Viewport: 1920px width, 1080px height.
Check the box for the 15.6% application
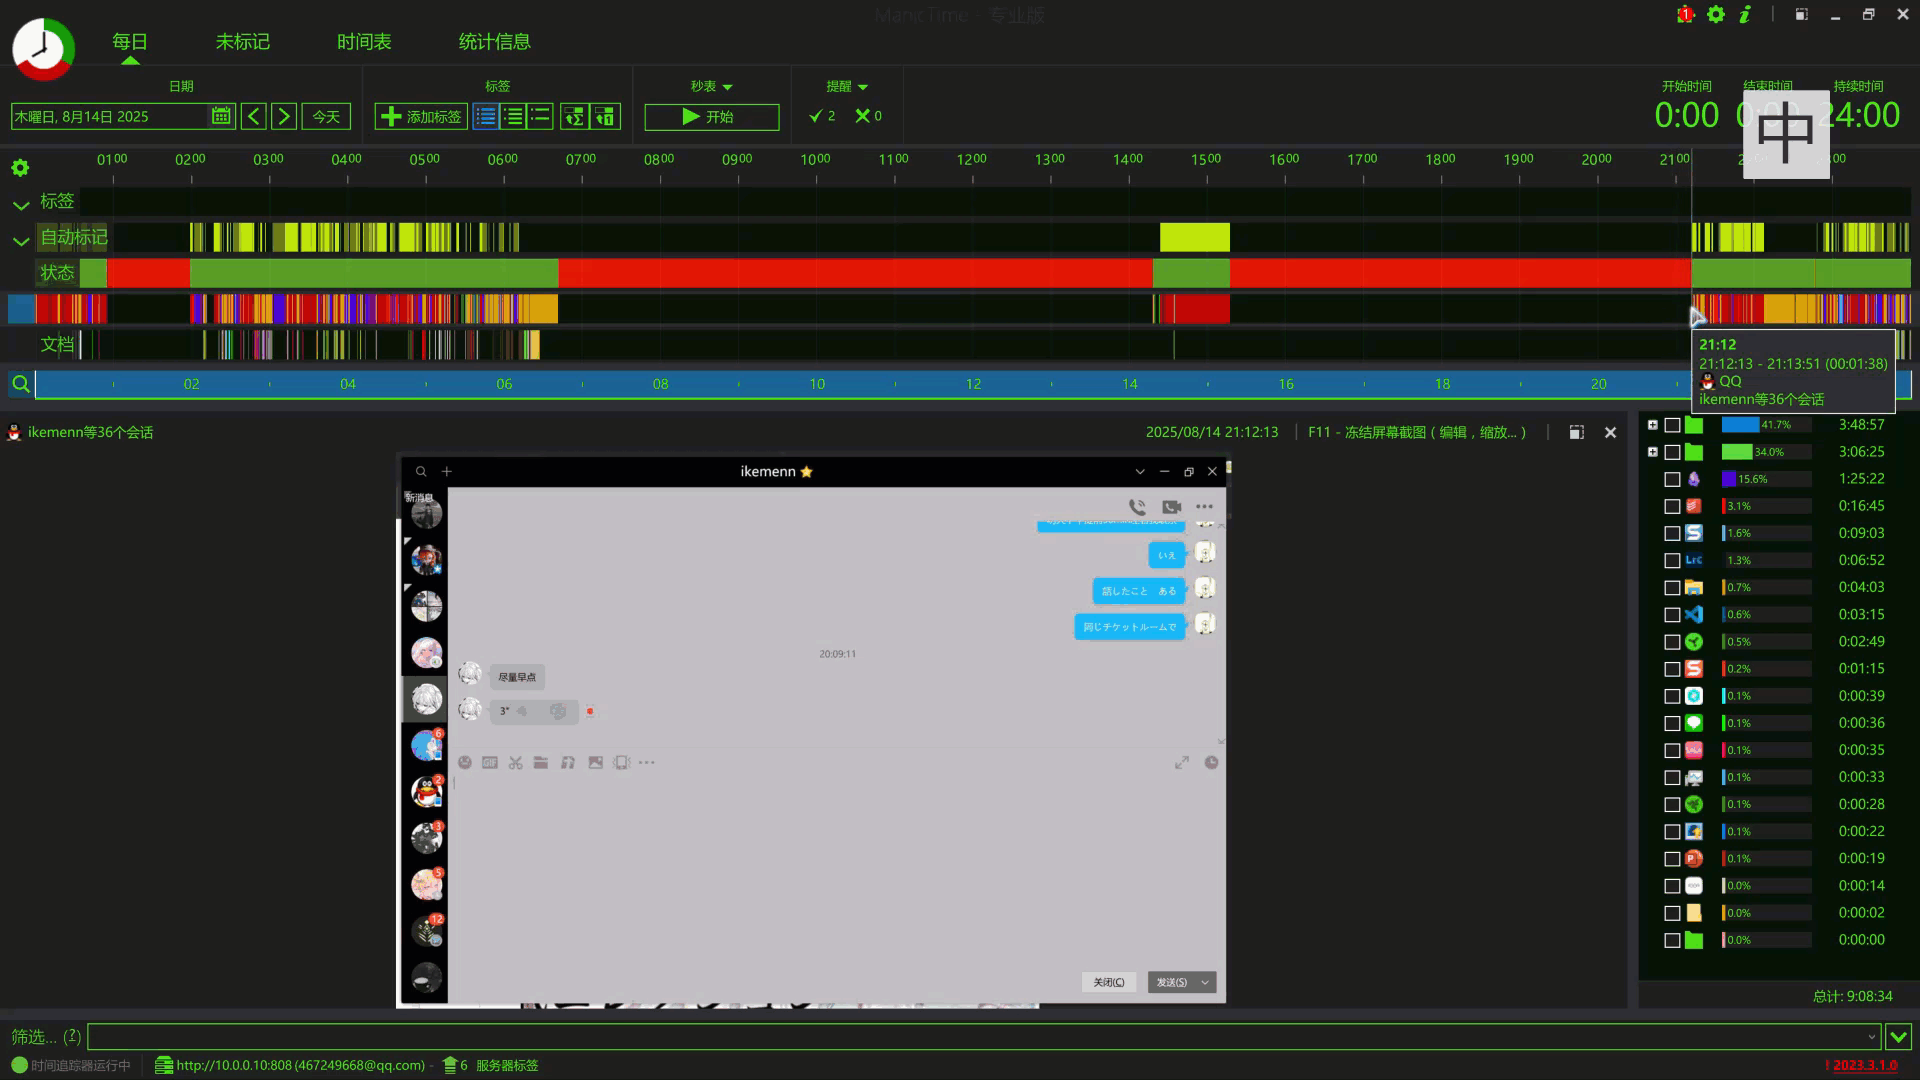1672,479
